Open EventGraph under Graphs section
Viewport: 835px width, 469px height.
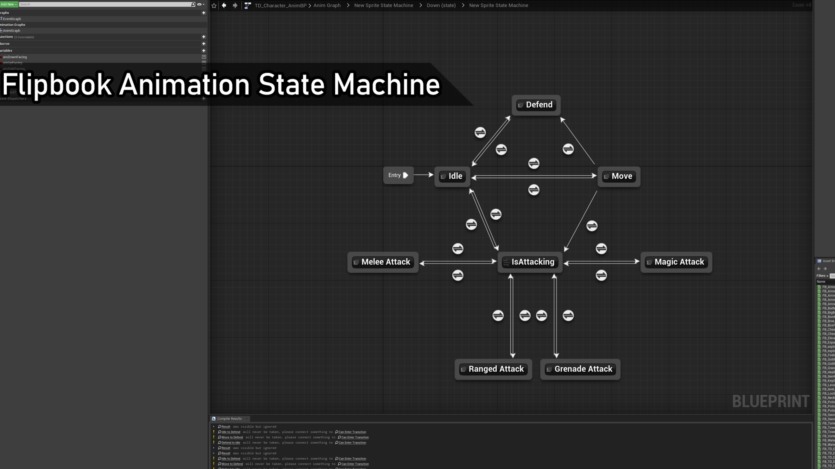(x=11, y=19)
